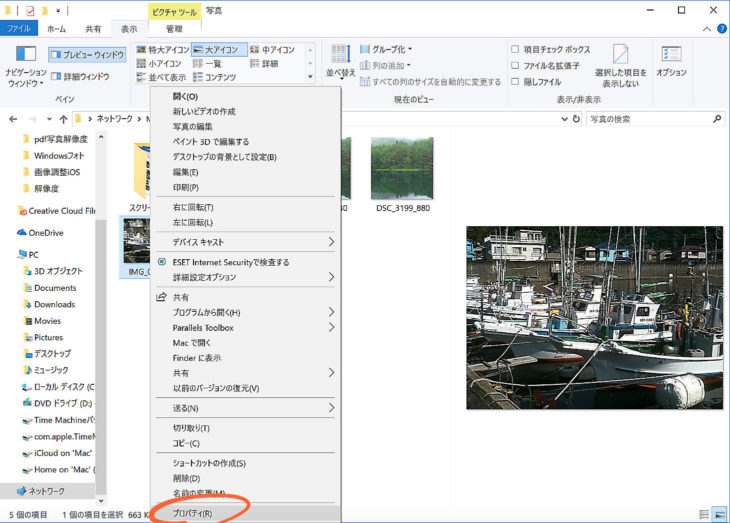
Task: Toggle the item check boxes (項目チェック ボックス) checkbox
Action: (x=515, y=50)
